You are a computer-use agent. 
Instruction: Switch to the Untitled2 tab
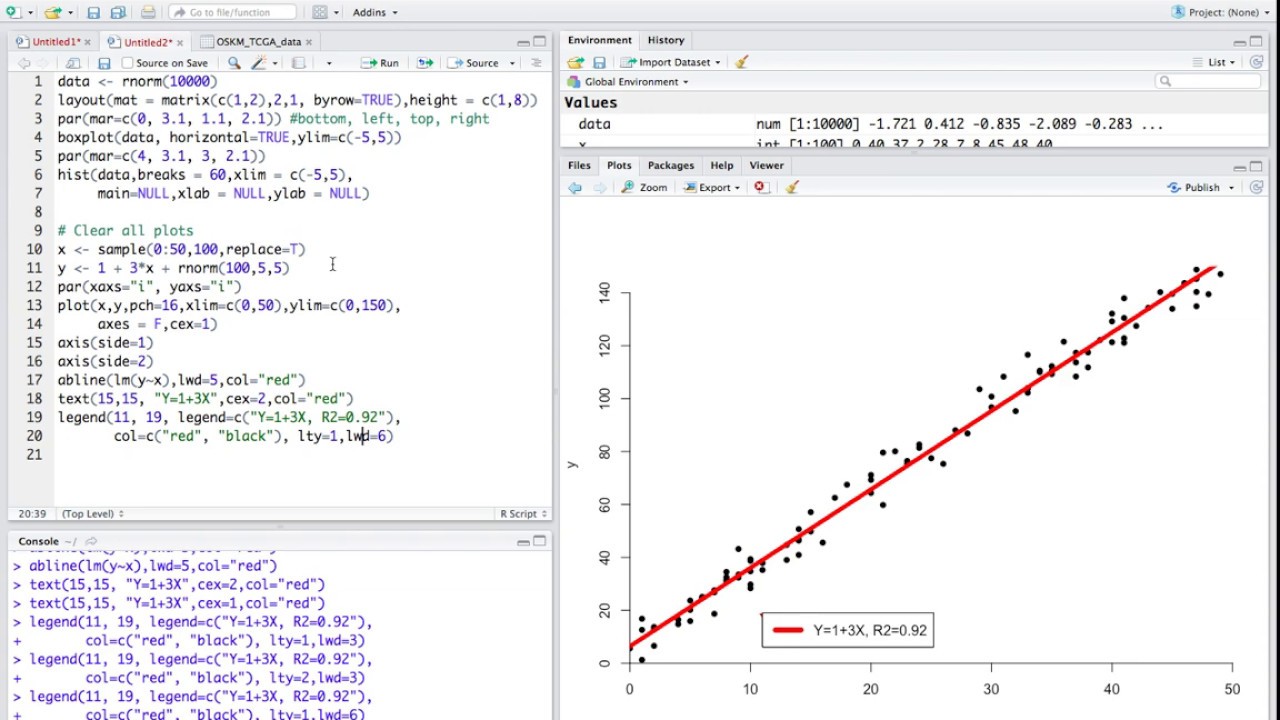147,42
